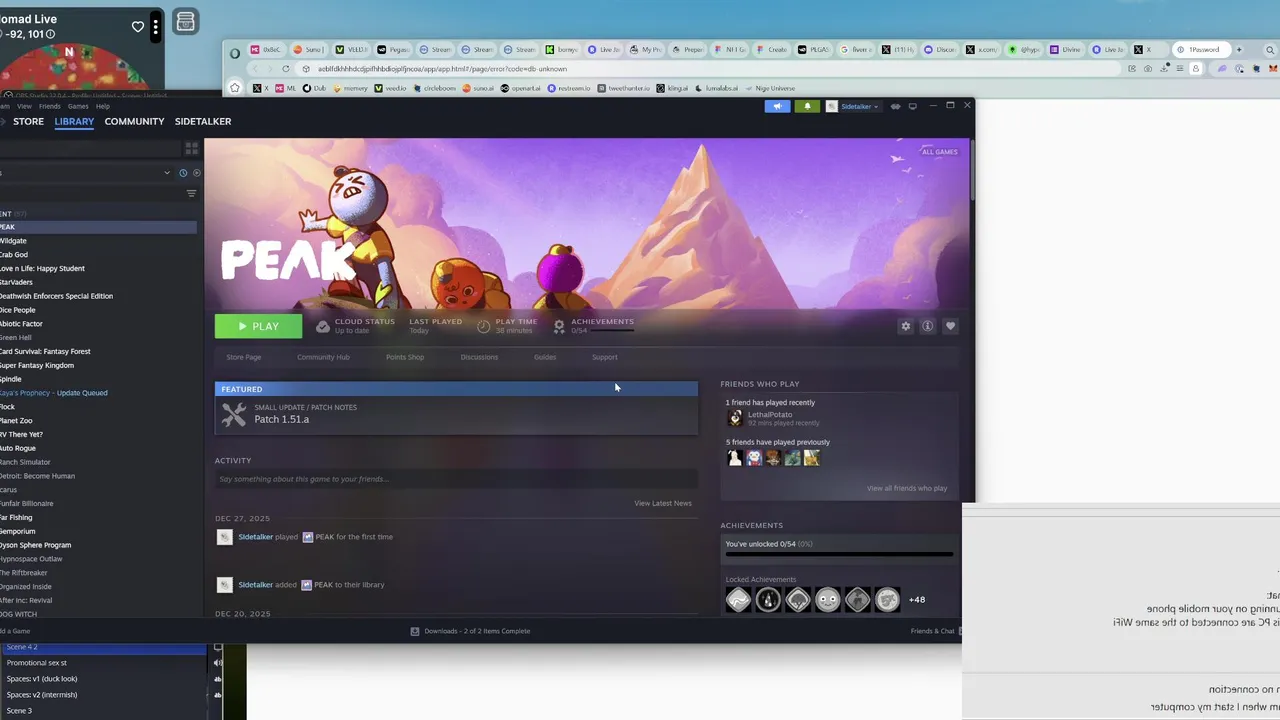Click the Steam announcements megaphone icon
Viewport: 1280px width, 720px height.
pos(777,106)
